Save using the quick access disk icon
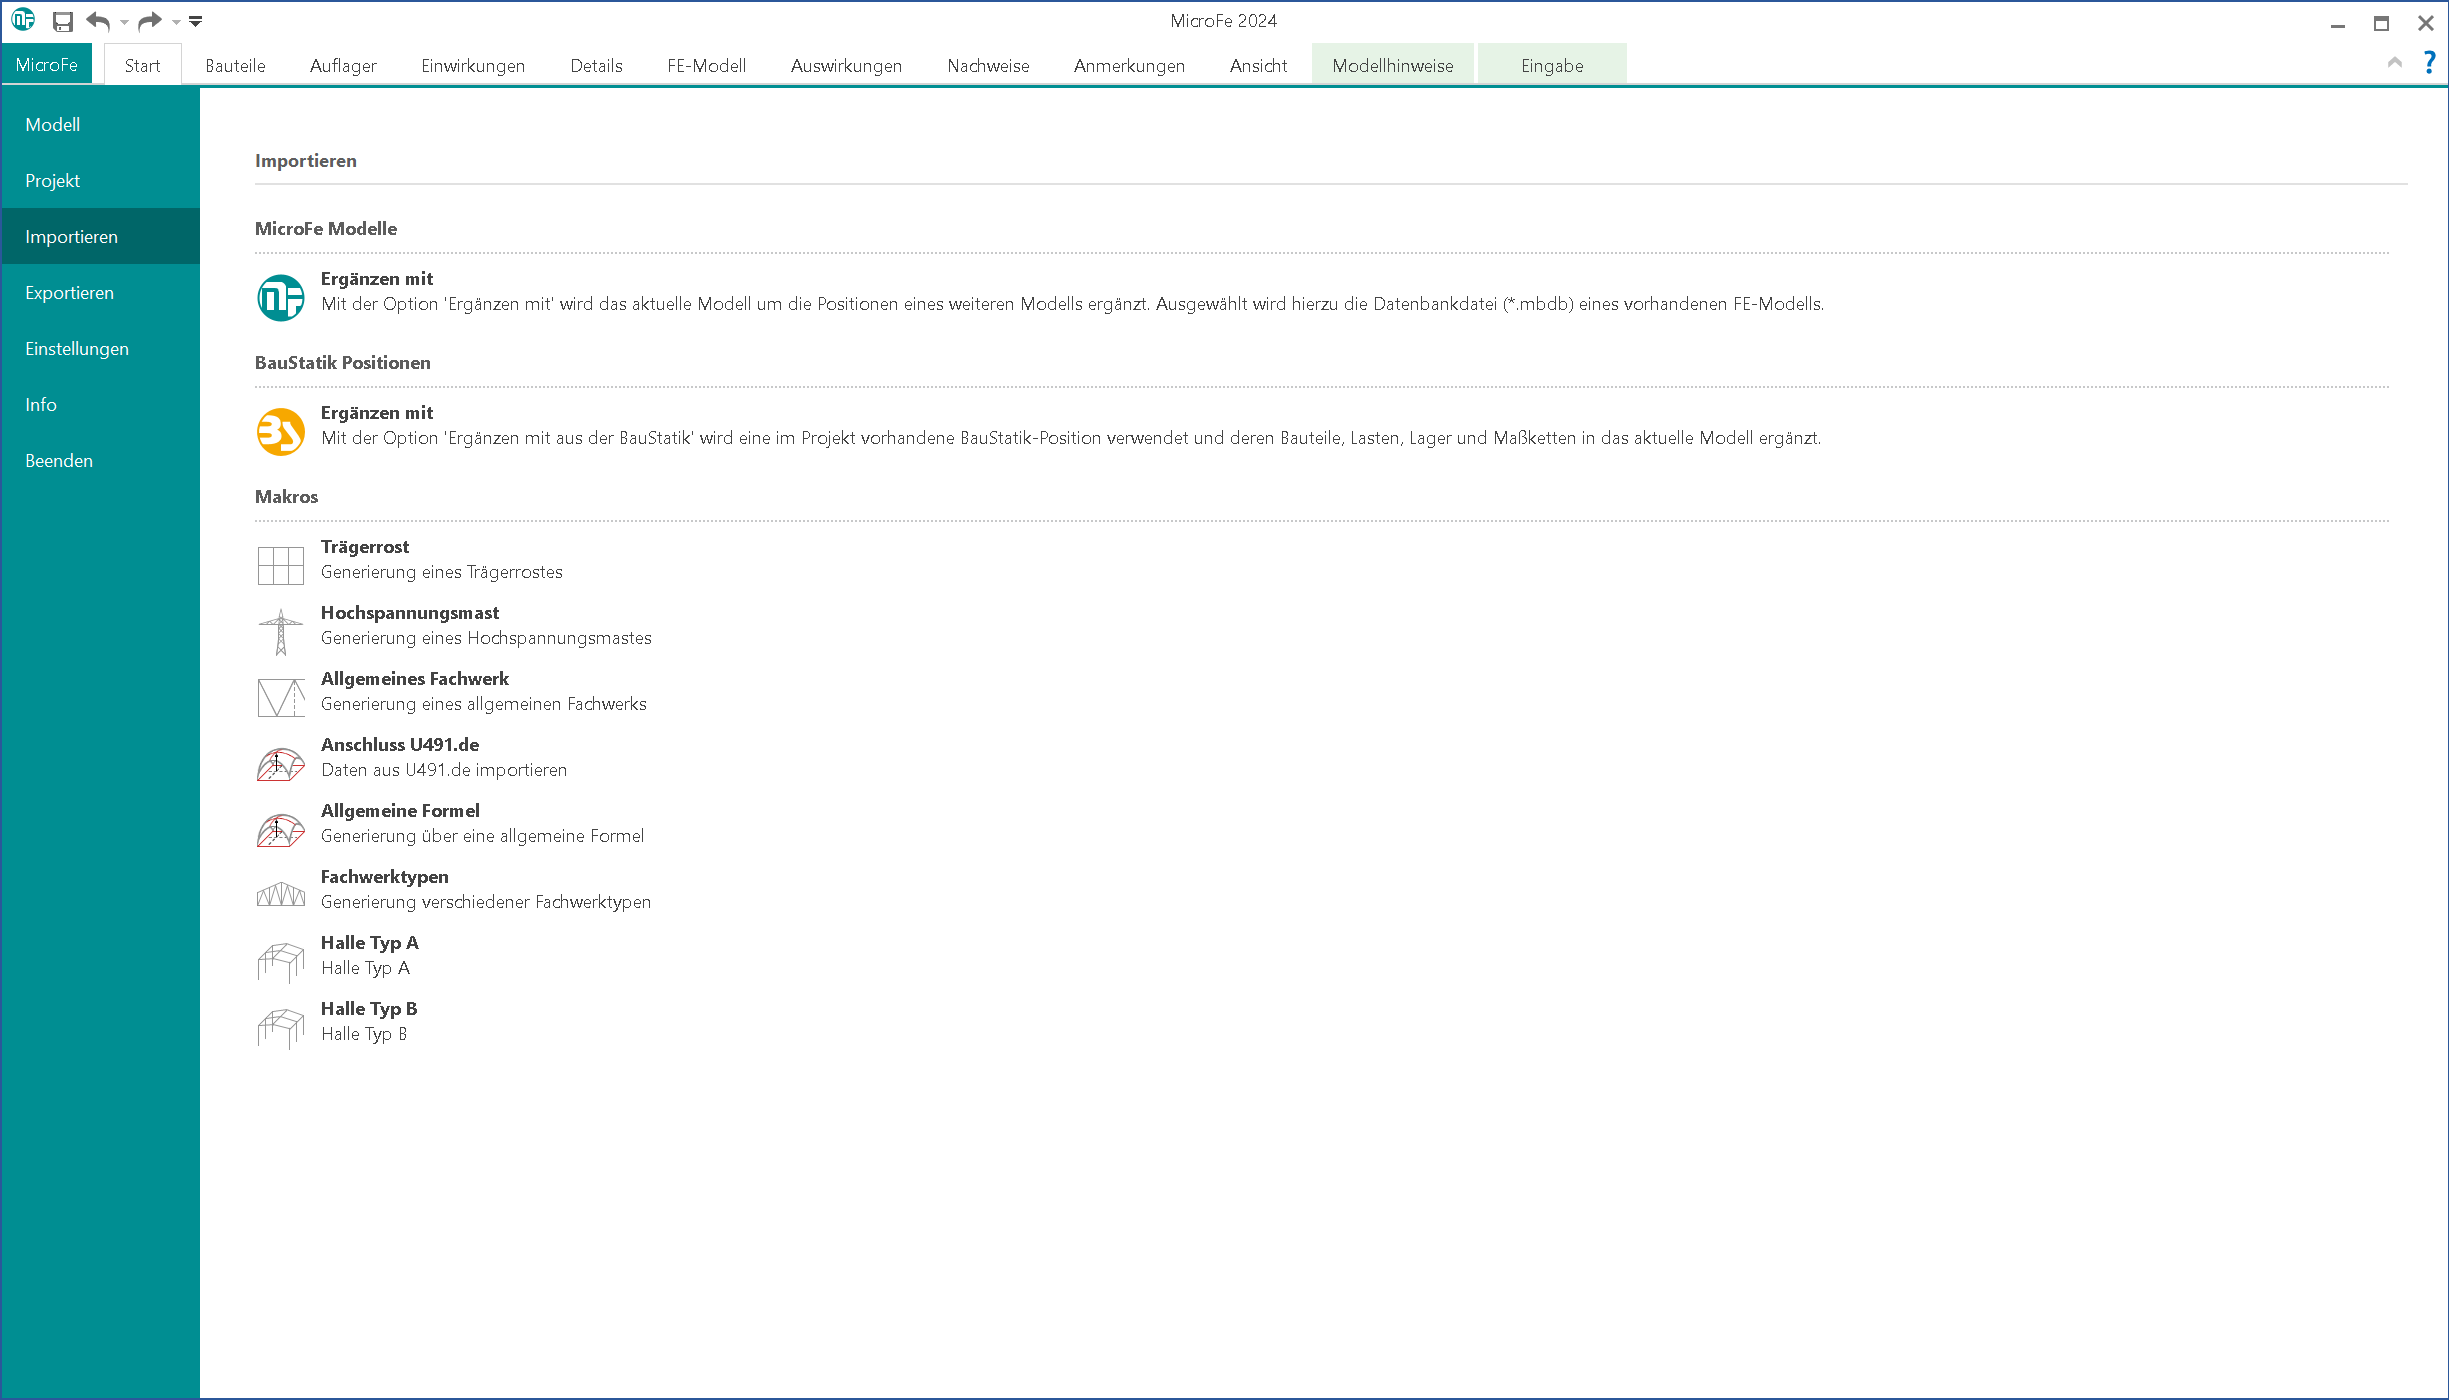2449x1400 pixels. tap(63, 21)
